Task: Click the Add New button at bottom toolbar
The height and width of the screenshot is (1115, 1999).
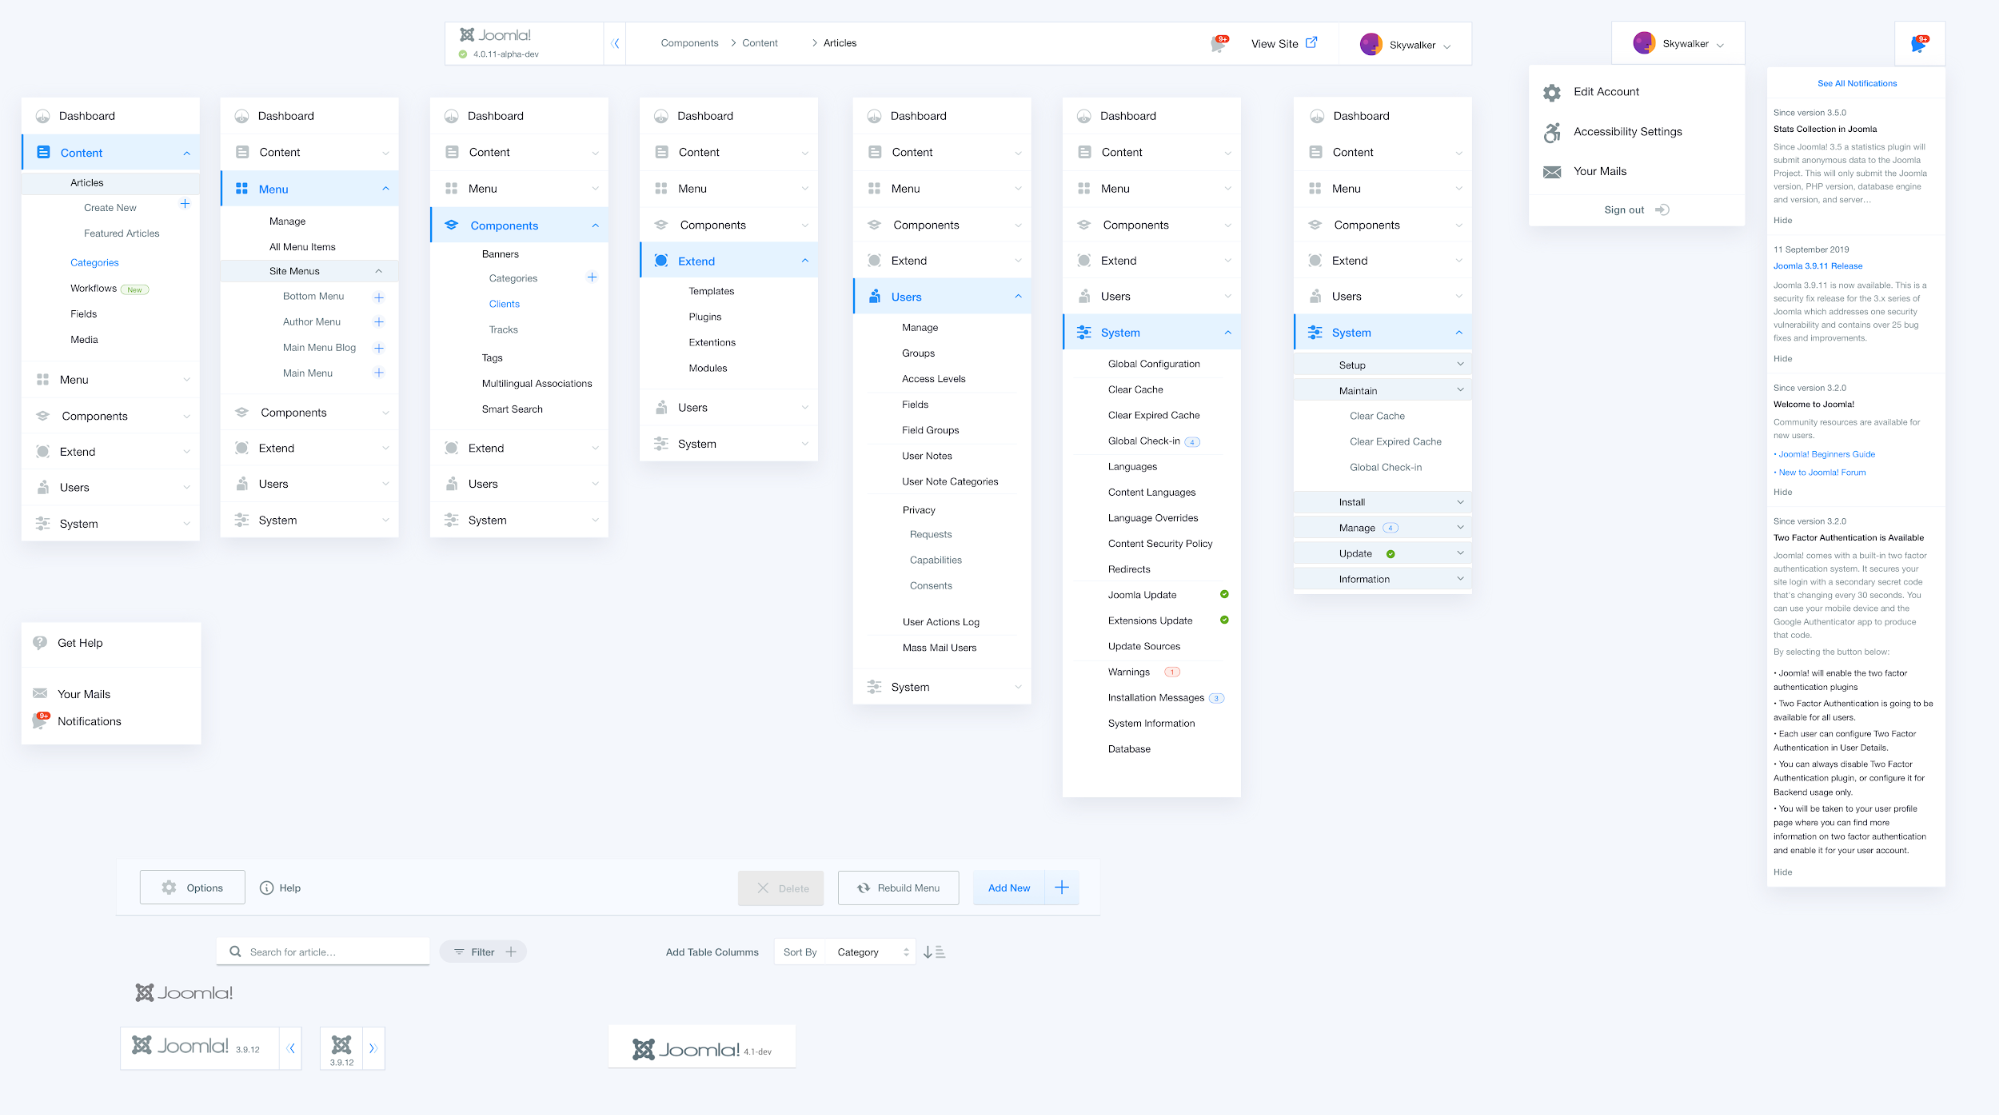Action: [x=1009, y=887]
